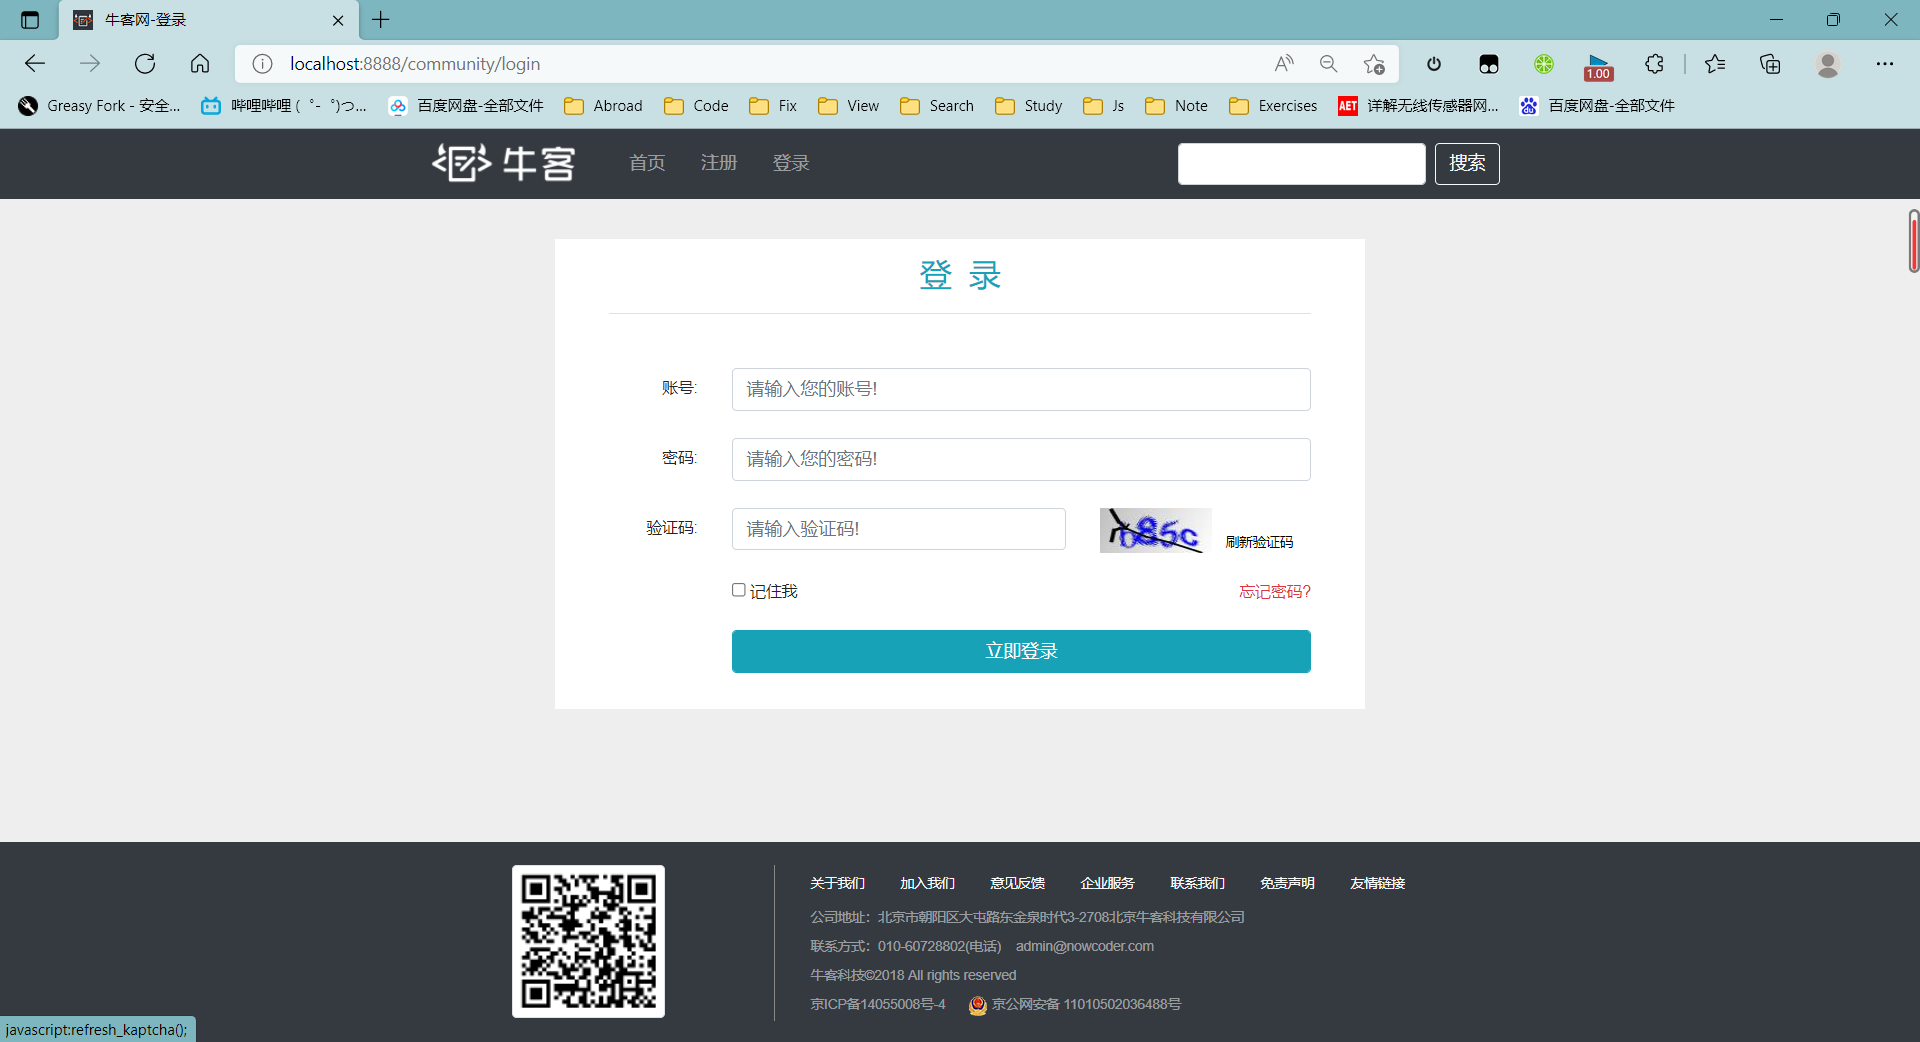Click the zoom magnifier icon in address bar
1920x1042 pixels.
(x=1328, y=64)
